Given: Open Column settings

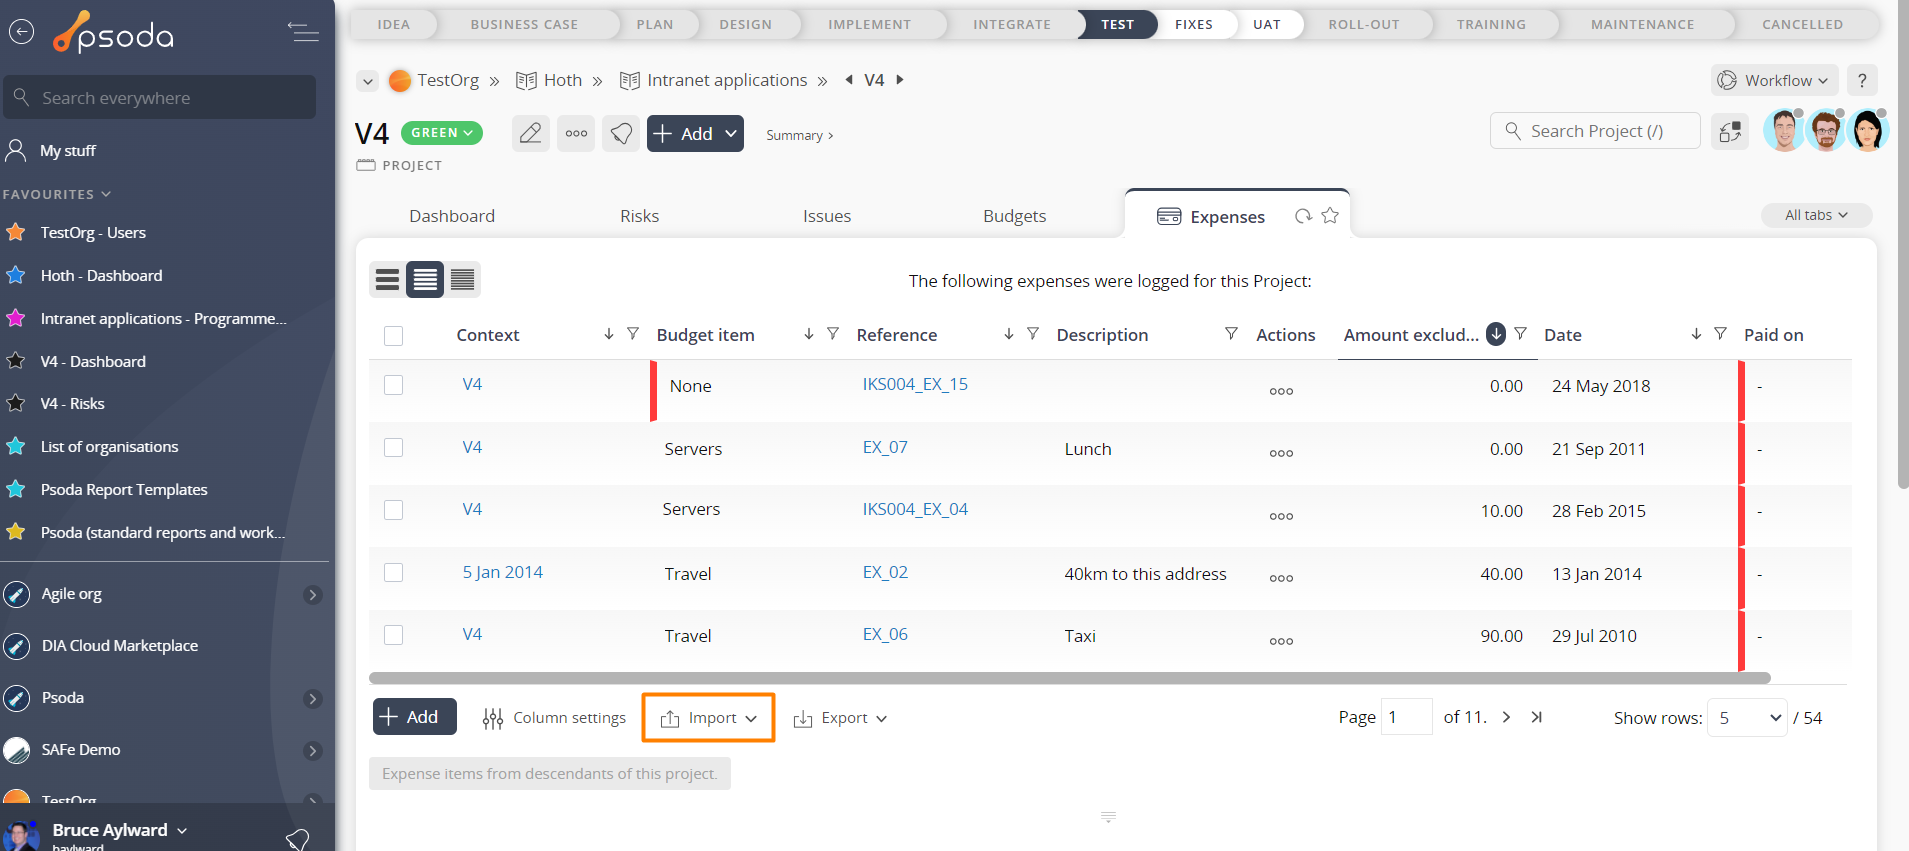Looking at the screenshot, I should 554,718.
